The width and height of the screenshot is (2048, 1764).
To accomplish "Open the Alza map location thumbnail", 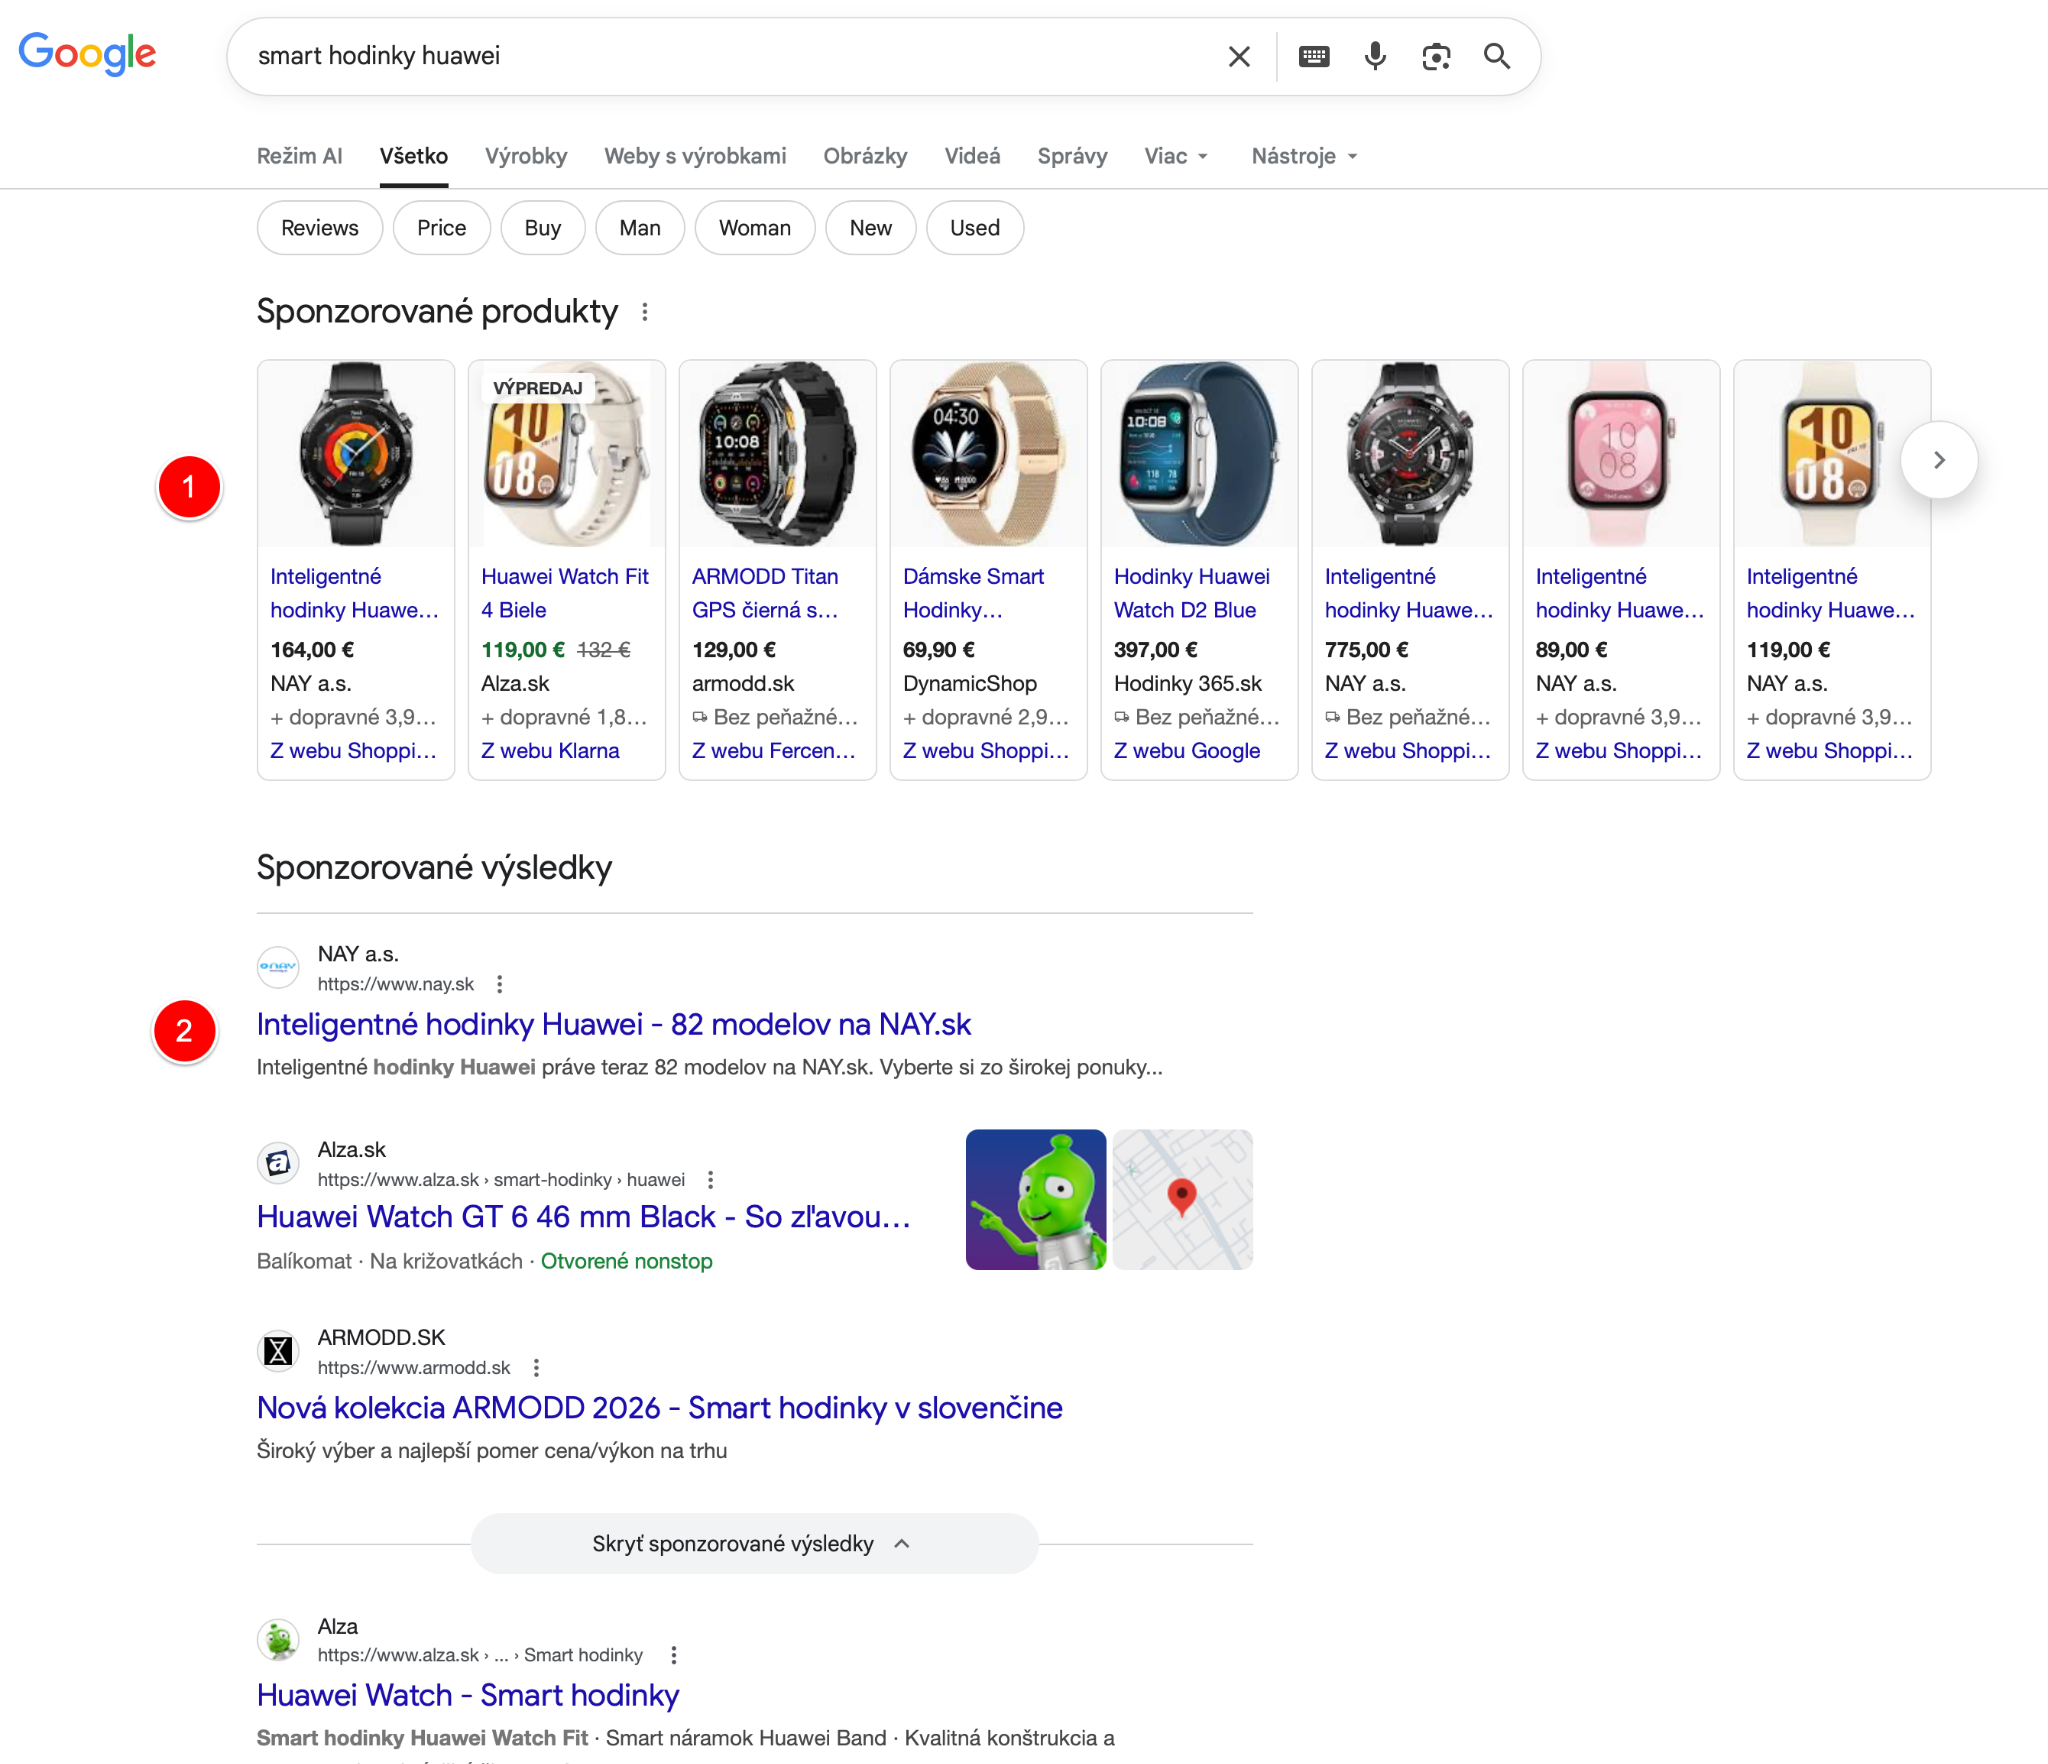I will (1182, 1199).
